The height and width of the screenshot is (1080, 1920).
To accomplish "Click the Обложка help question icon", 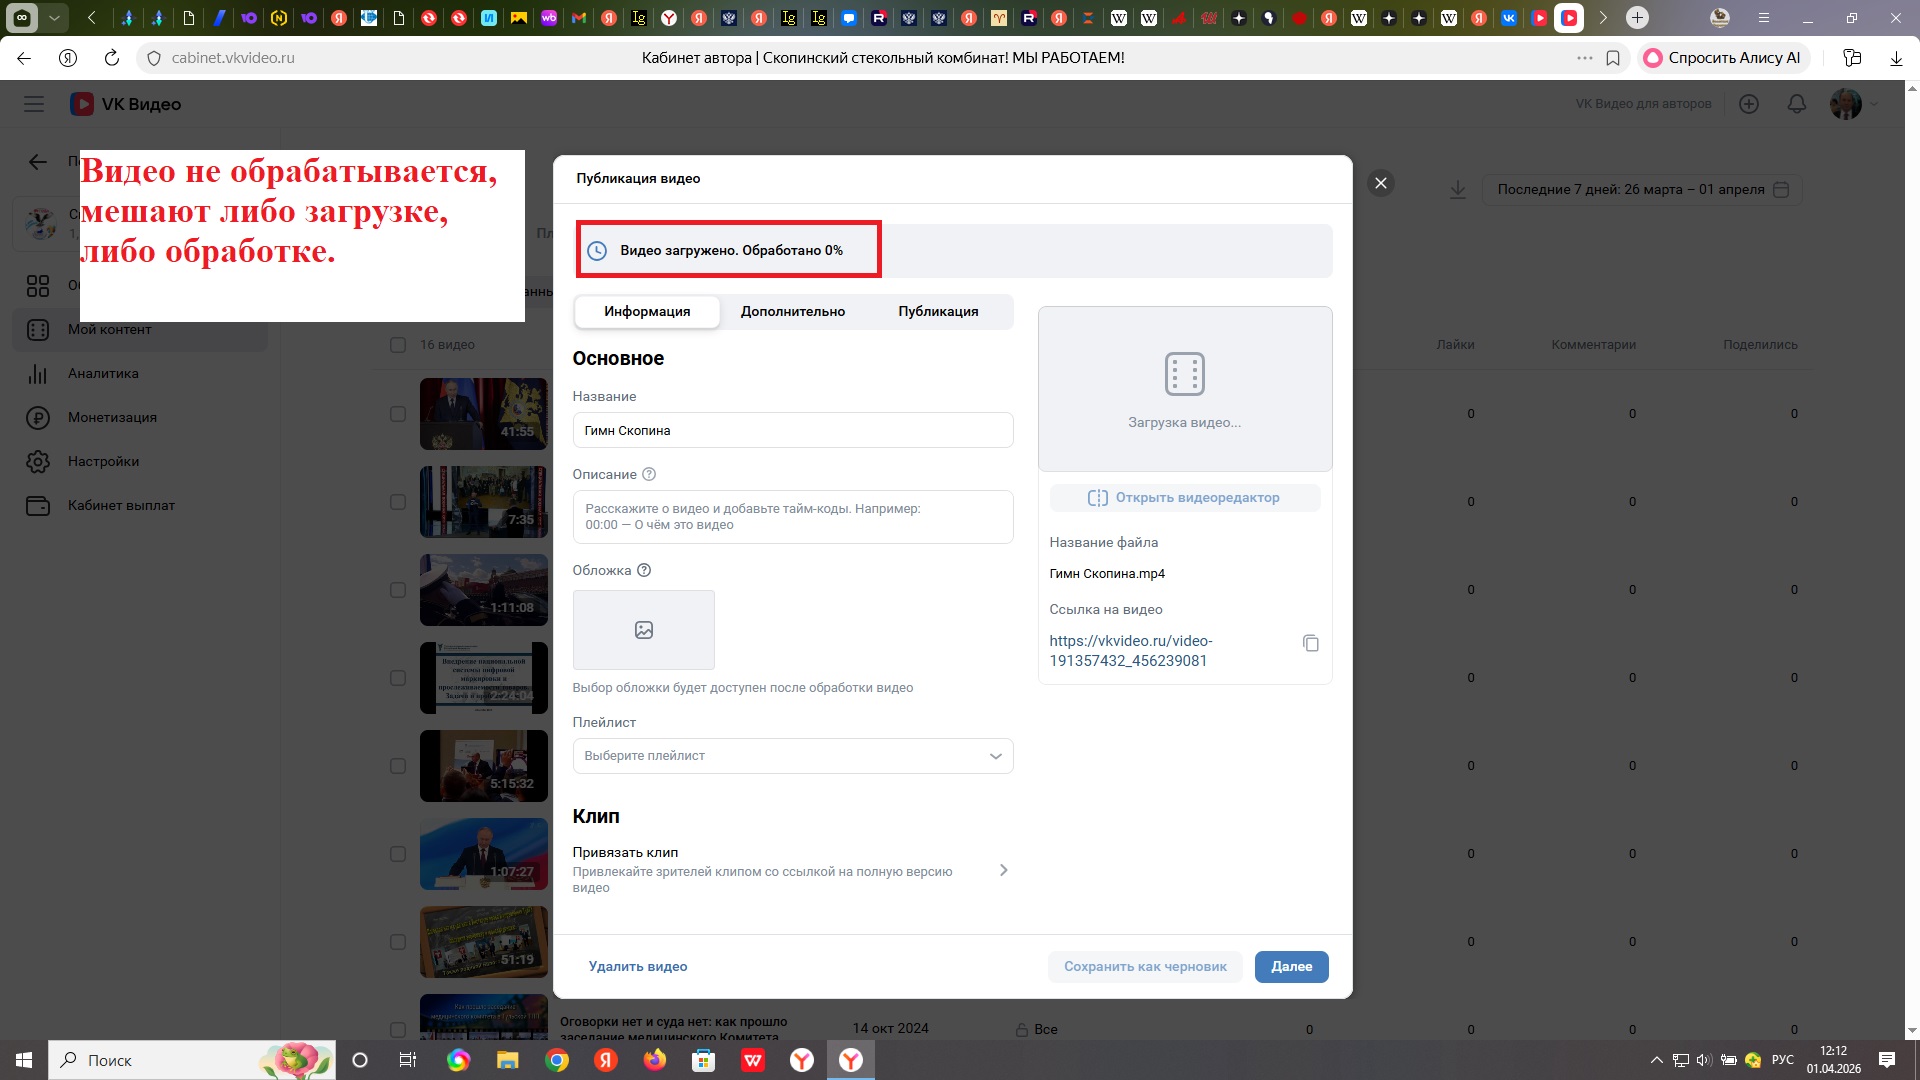I will point(644,570).
